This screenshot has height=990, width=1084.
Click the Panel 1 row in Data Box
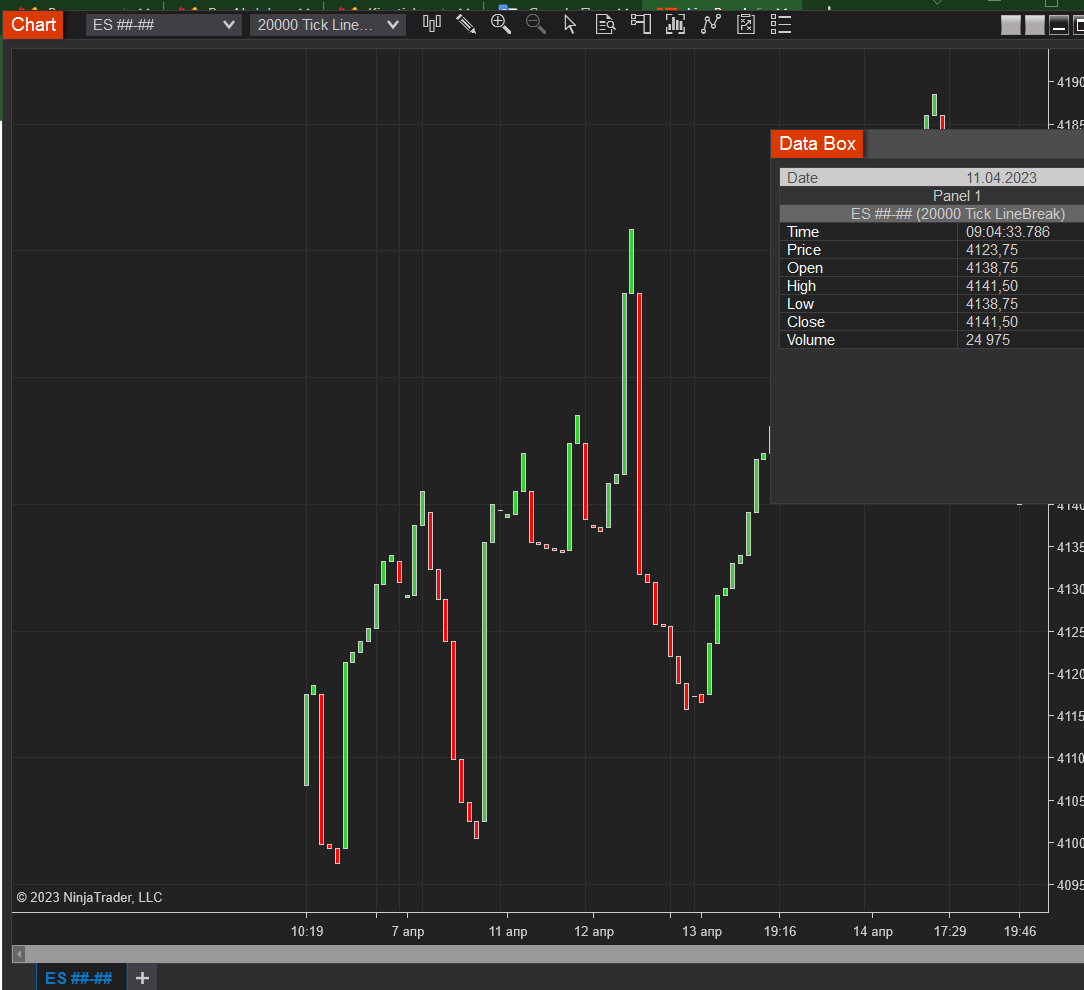932,196
